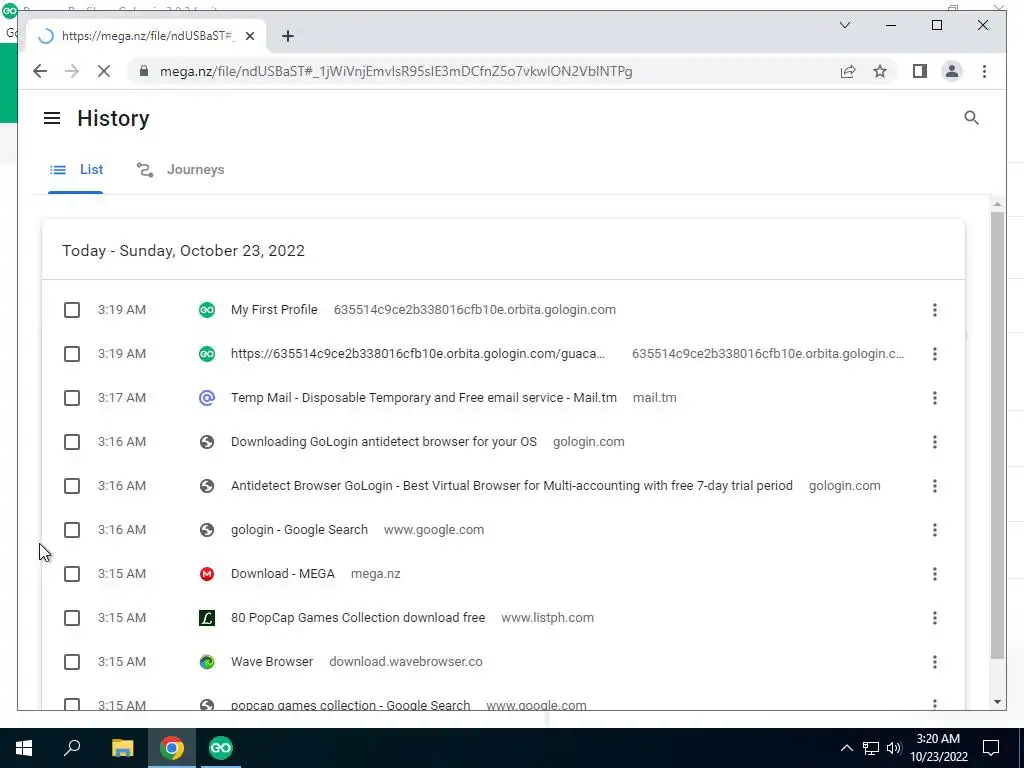Check the 80 PopCap Games Collection entry
Screen dimensions: 1024x768
click(x=72, y=618)
